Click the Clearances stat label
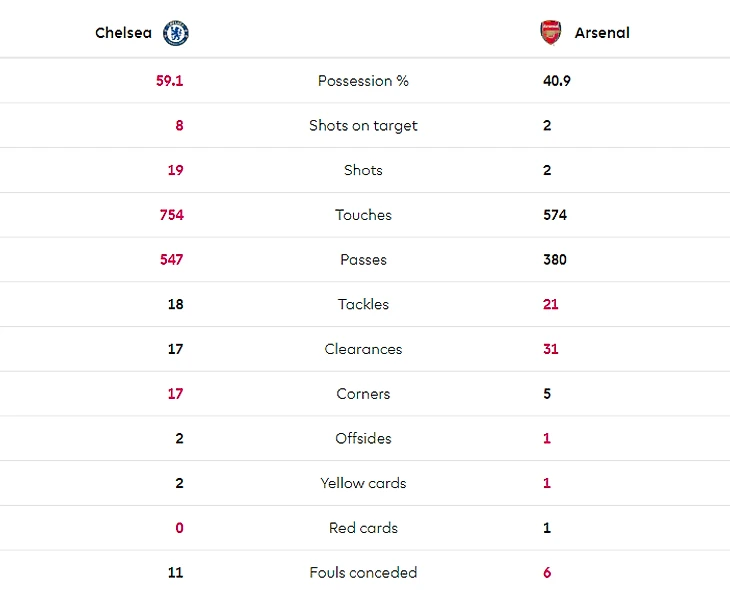Image resolution: width=730 pixels, height=590 pixels. 363,349
